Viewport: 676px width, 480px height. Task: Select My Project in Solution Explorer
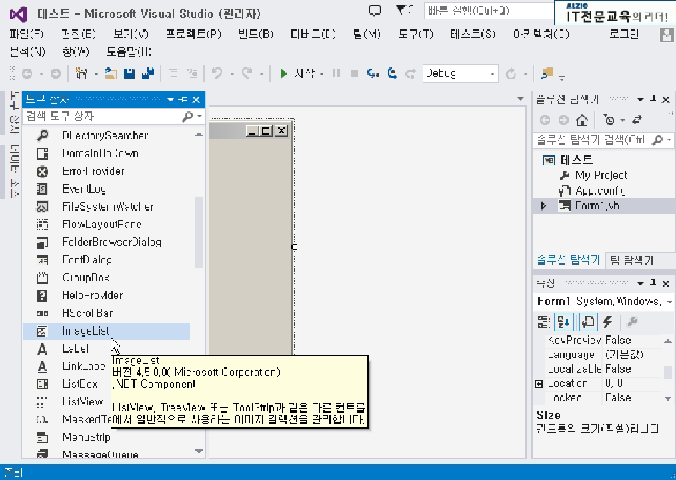[601, 175]
